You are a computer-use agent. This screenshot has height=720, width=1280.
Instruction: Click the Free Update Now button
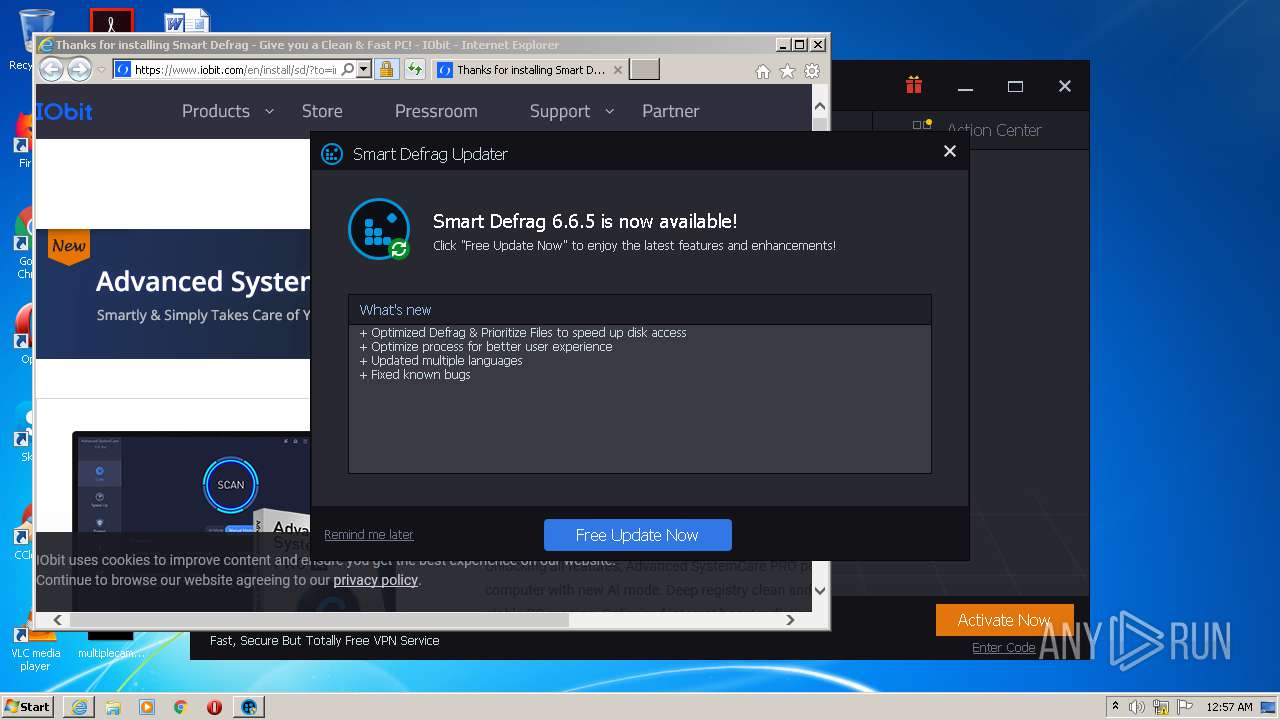click(x=637, y=535)
